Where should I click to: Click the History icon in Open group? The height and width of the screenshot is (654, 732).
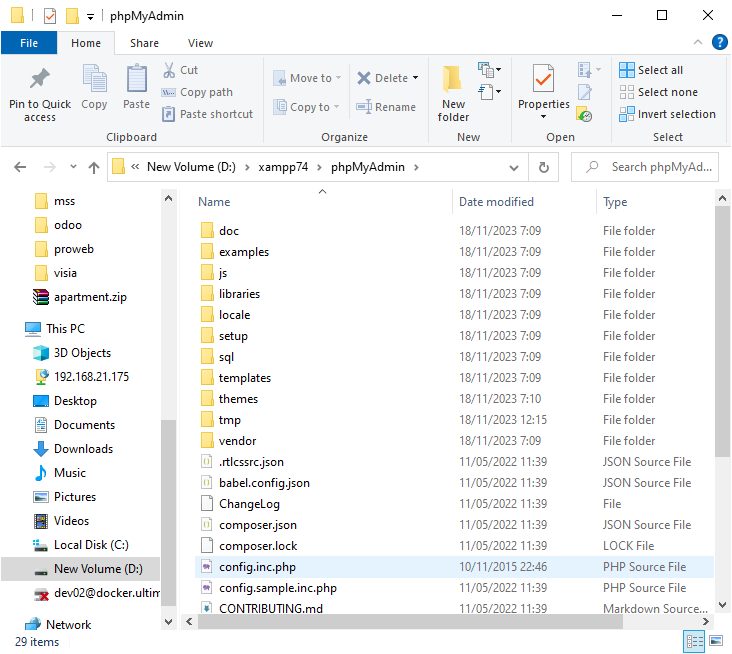(x=584, y=114)
